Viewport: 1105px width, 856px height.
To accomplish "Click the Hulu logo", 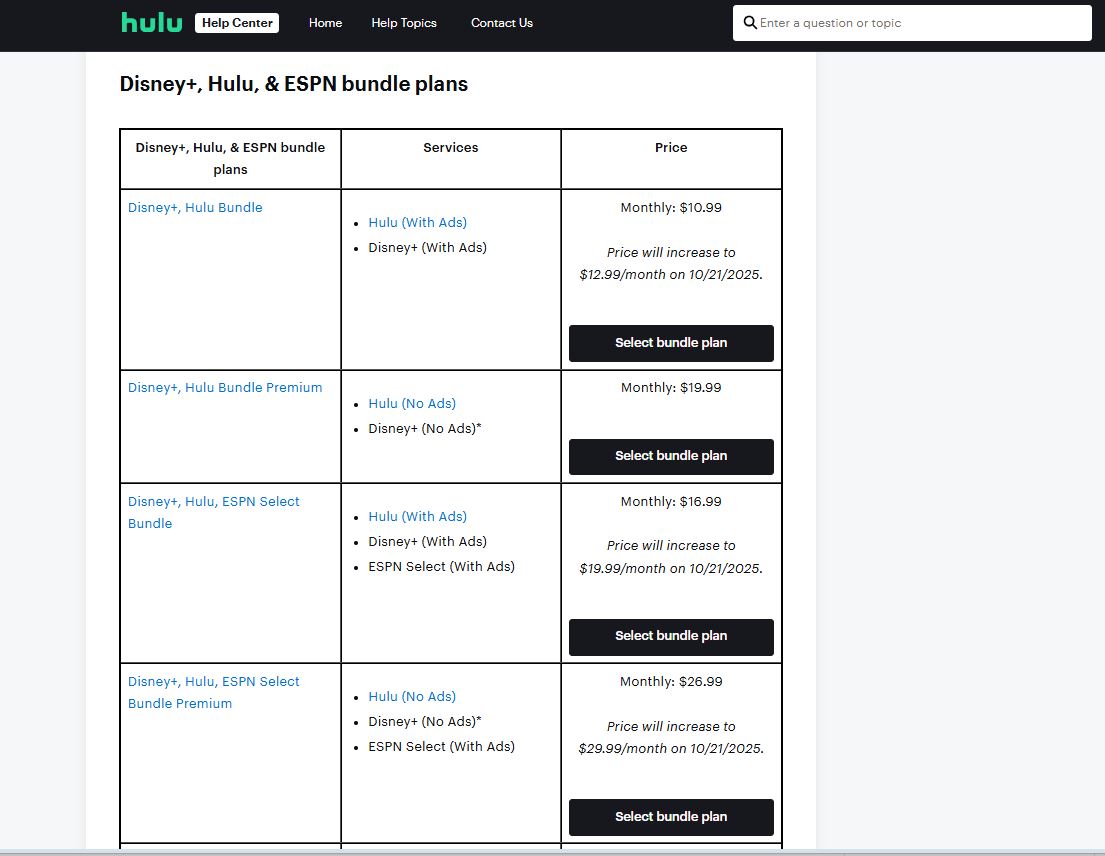I will click(152, 23).
